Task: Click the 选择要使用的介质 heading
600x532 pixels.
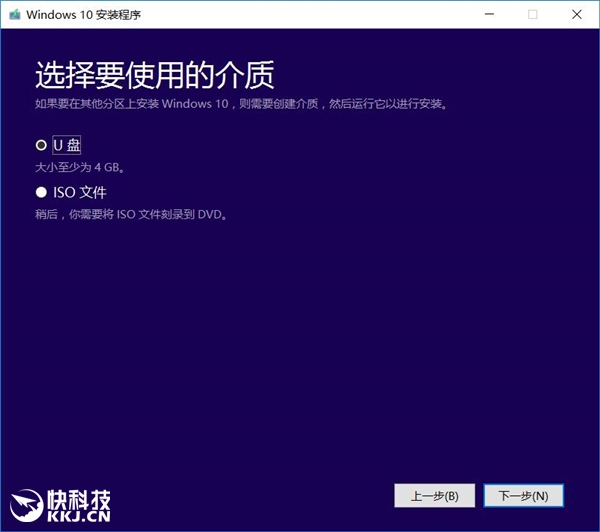Action: coord(155,75)
